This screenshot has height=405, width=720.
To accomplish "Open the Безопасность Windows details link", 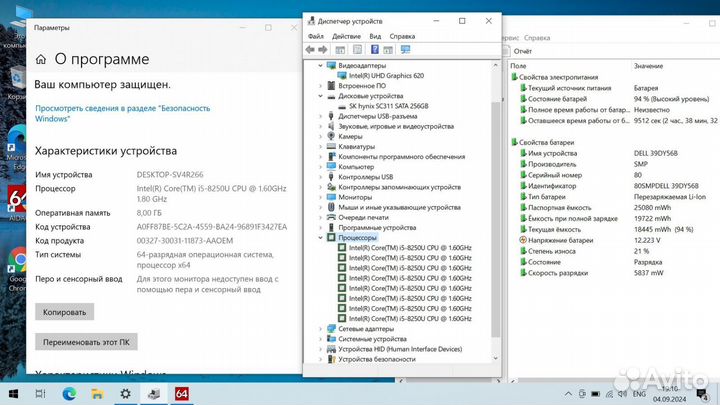I will (123, 113).
